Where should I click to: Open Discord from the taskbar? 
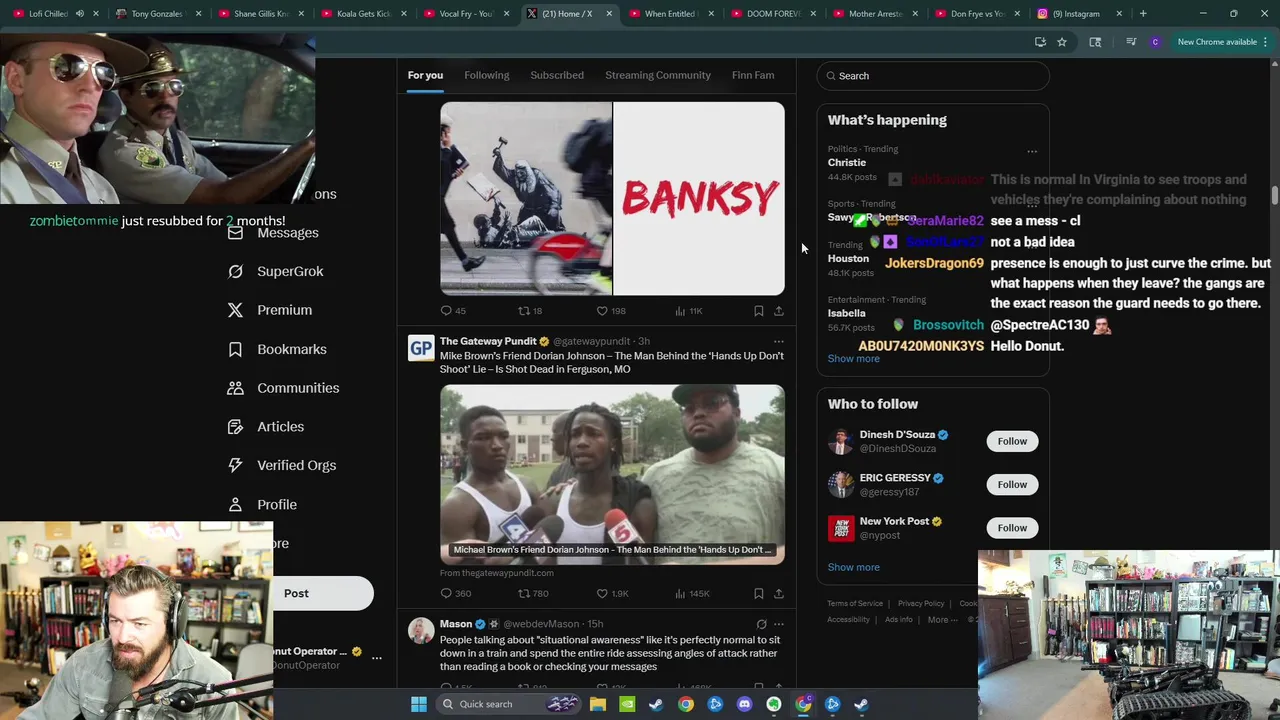tap(744, 704)
